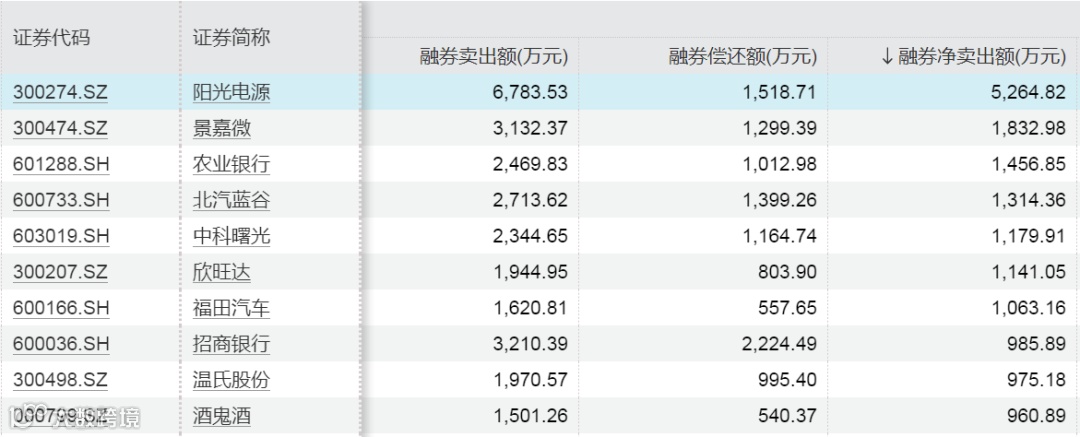Open the 欣旺达 stock name link
The width and height of the screenshot is (1080, 437).
pyautogui.click(x=222, y=272)
